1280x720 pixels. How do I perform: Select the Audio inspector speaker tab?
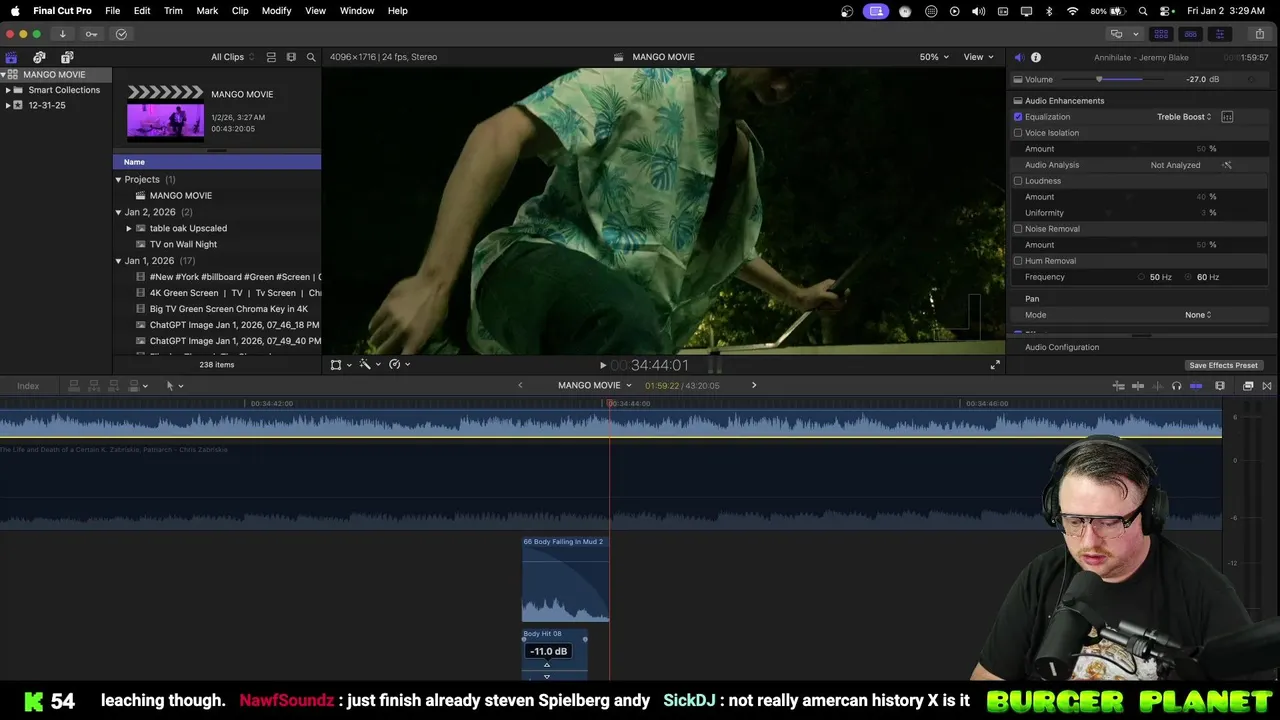coord(1018,57)
